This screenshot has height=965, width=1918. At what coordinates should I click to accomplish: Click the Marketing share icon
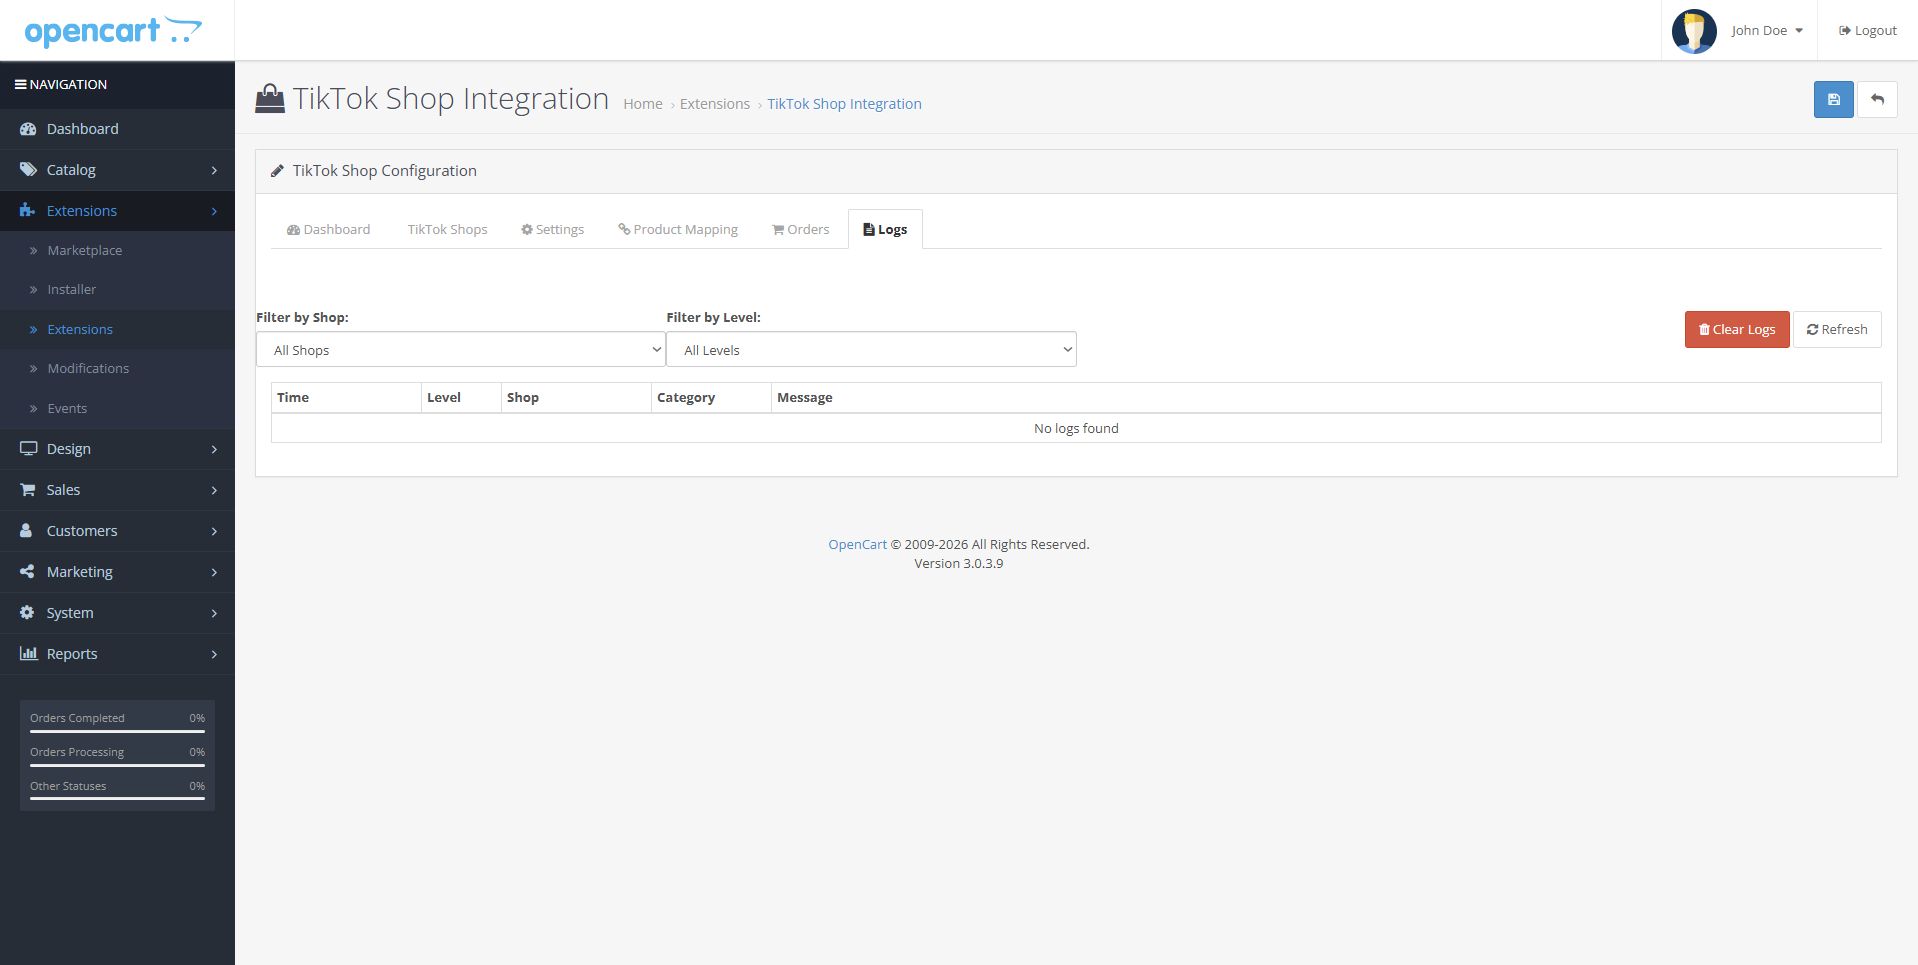(27, 572)
